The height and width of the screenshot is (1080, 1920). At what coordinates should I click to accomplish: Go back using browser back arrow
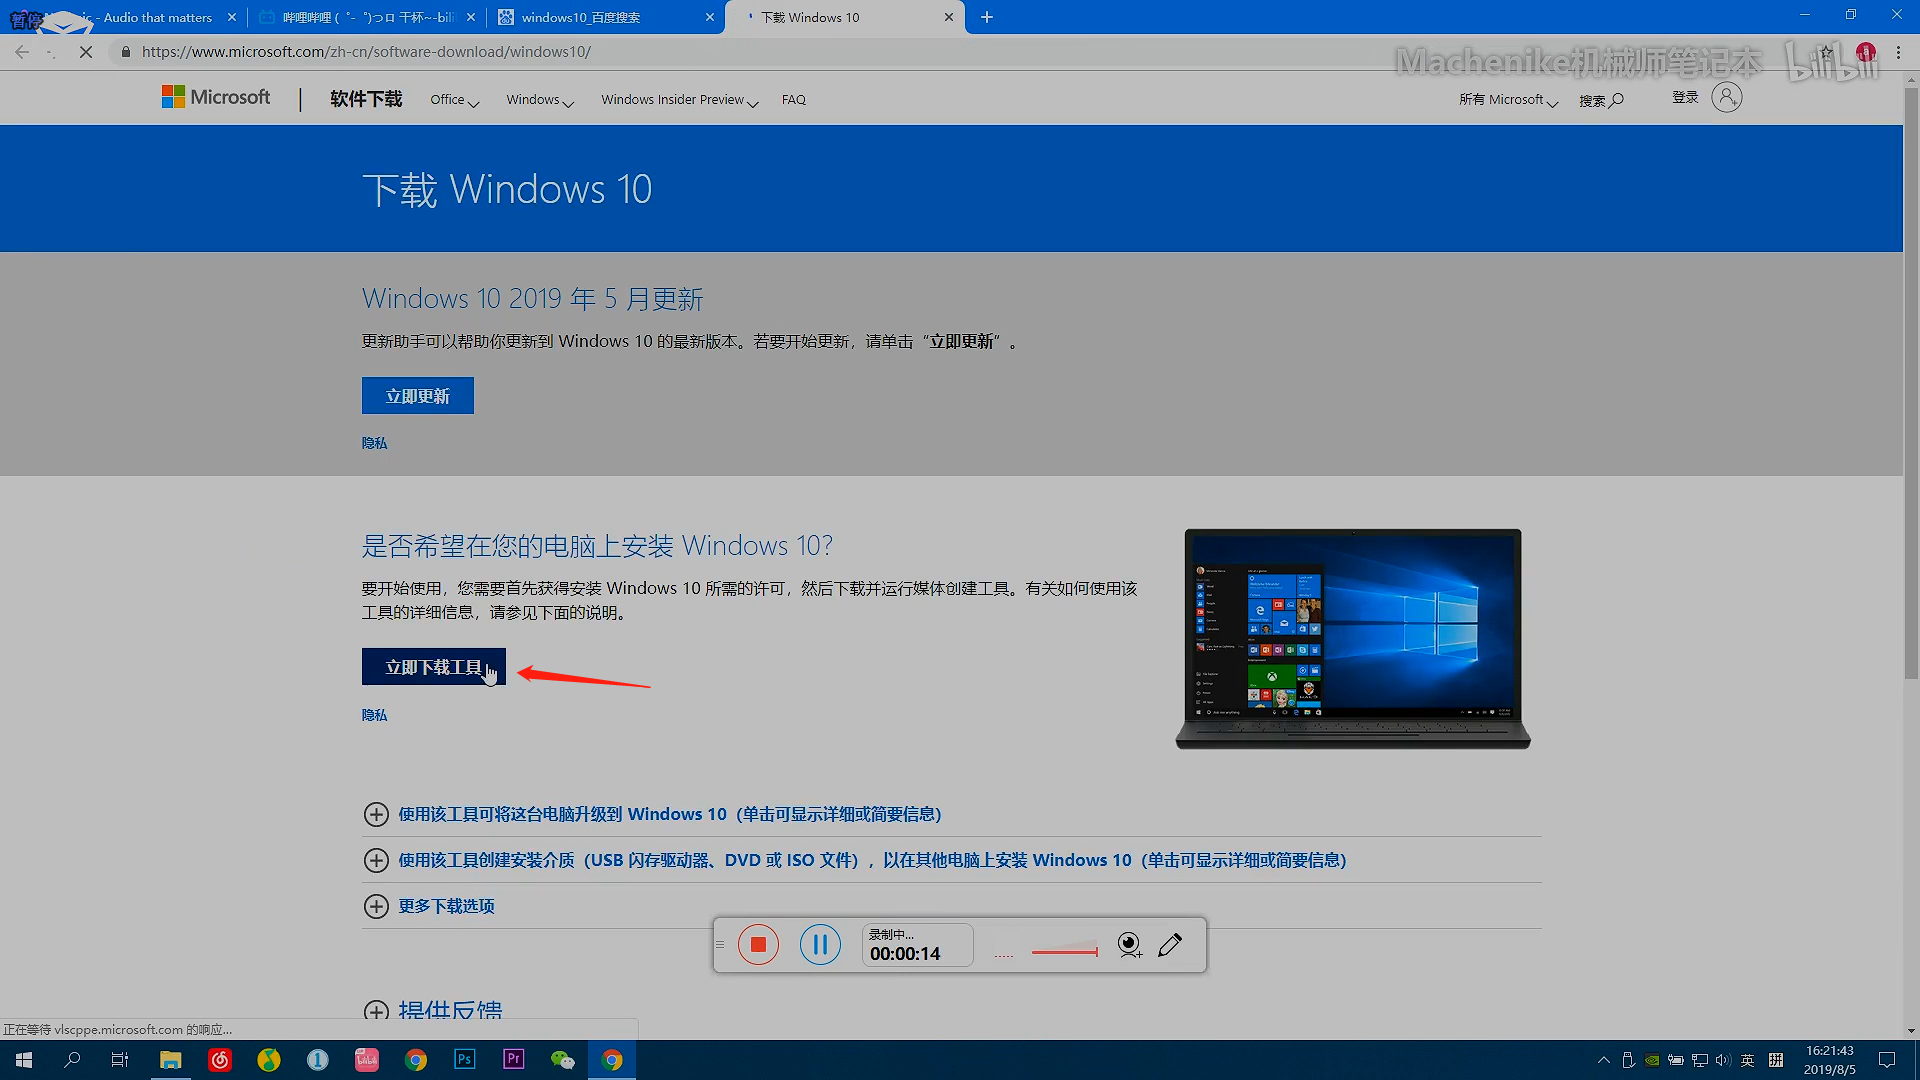tap(22, 52)
